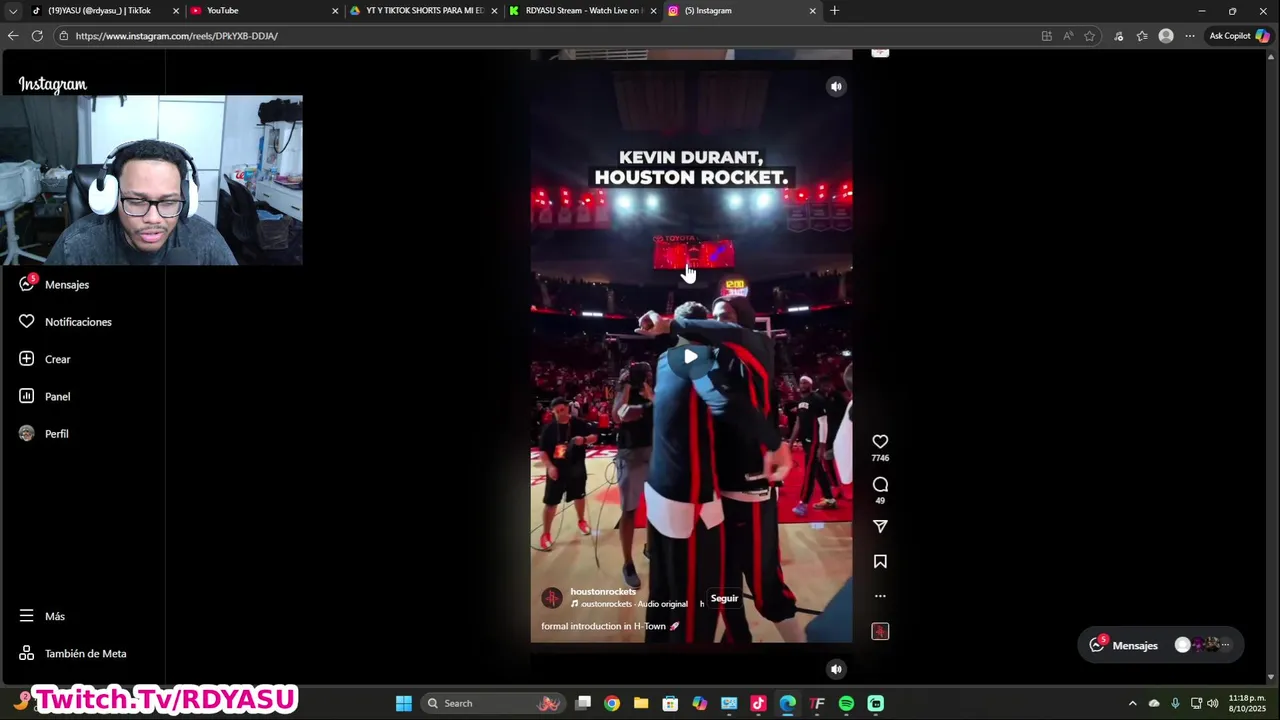Open Edge Settings and more menu
Image resolution: width=1280 pixels, height=720 pixels.
pyautogui.click(x=1190, y=36)
